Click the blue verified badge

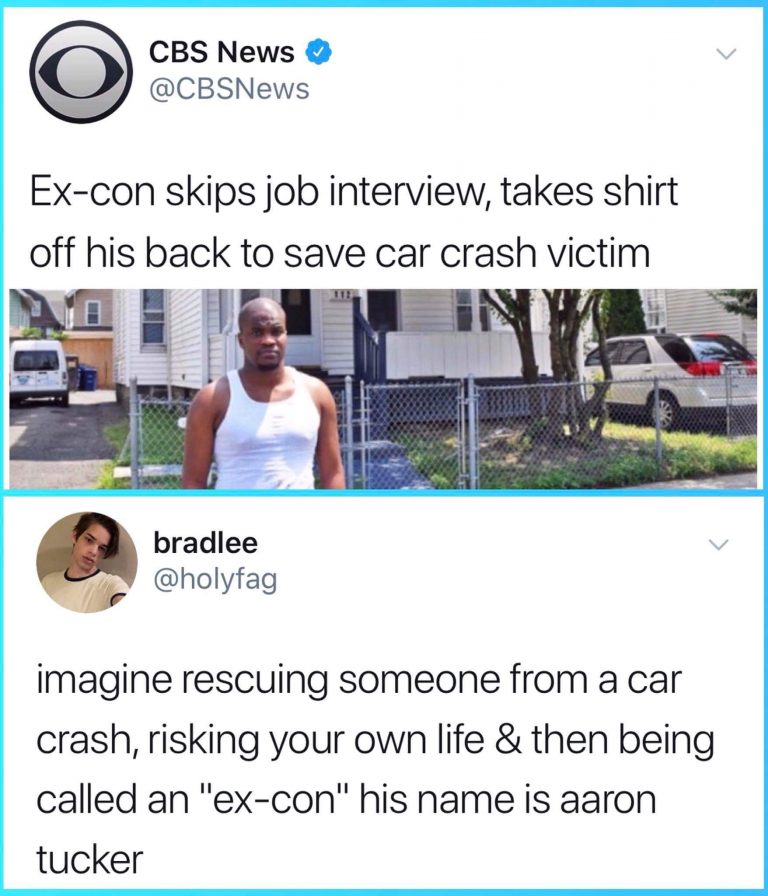point(319,53)
